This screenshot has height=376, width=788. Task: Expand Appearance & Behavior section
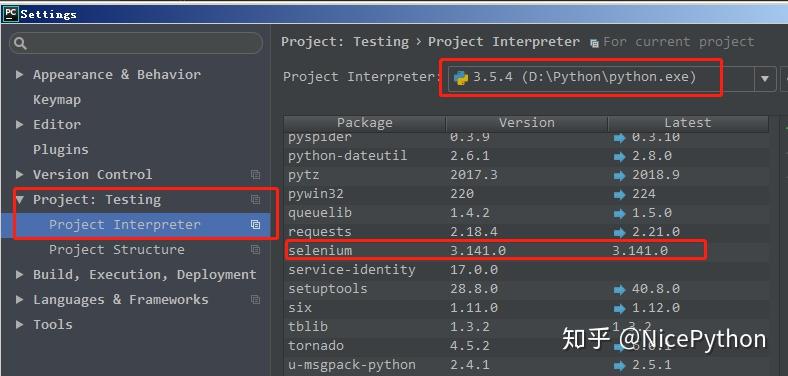pyautogui.click(x=20, y=75)
